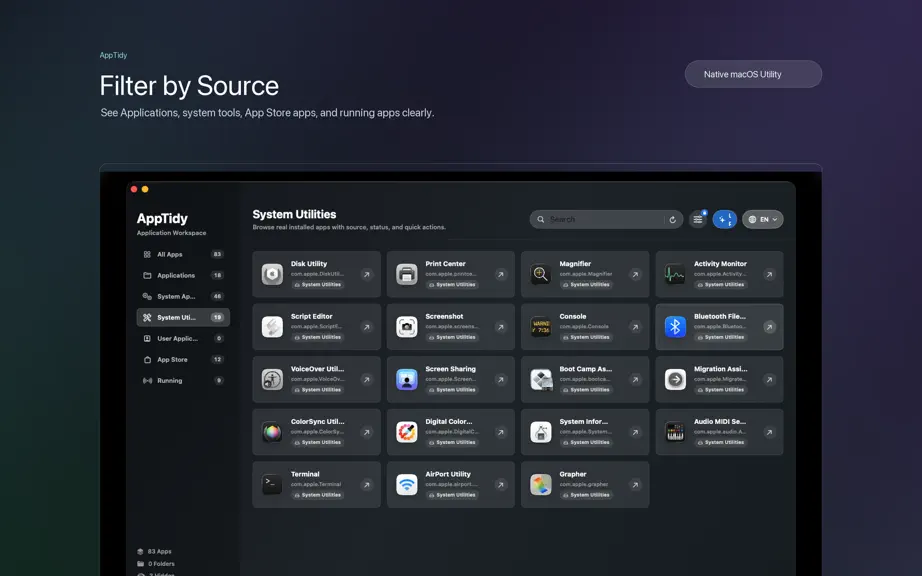Open Disk Utility app icon
The height and width of the screenshot is (576, 922).
[272, 274]
